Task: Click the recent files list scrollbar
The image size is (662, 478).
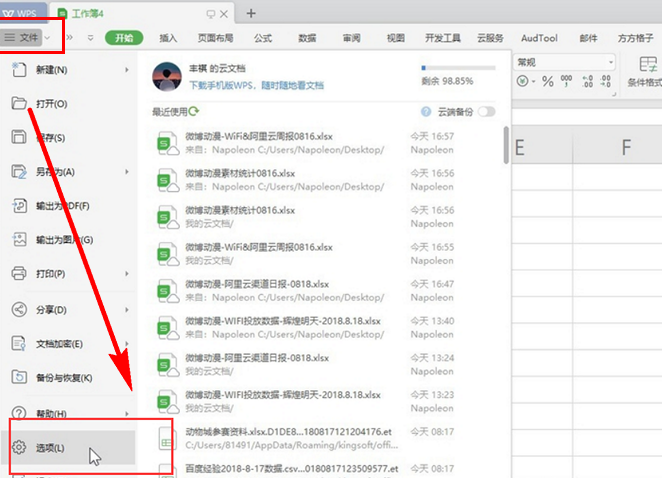Action: (506, 145)
